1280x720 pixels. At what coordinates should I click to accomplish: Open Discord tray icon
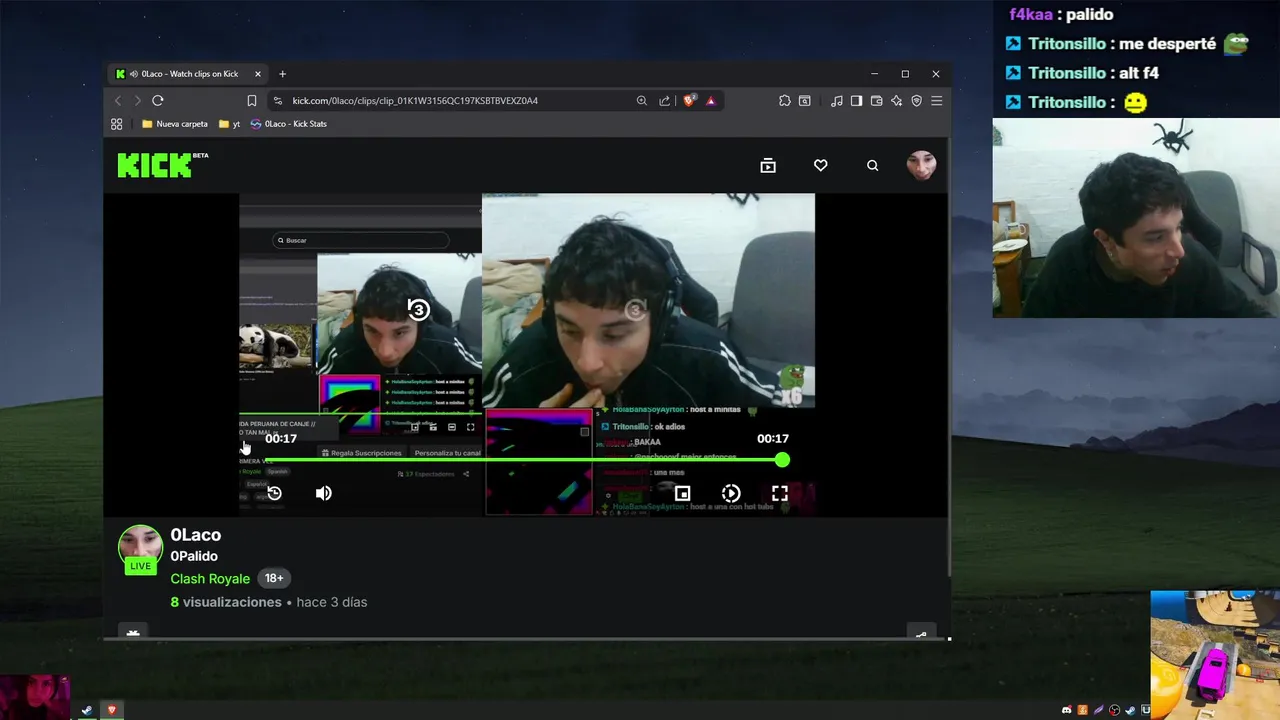1067,710
